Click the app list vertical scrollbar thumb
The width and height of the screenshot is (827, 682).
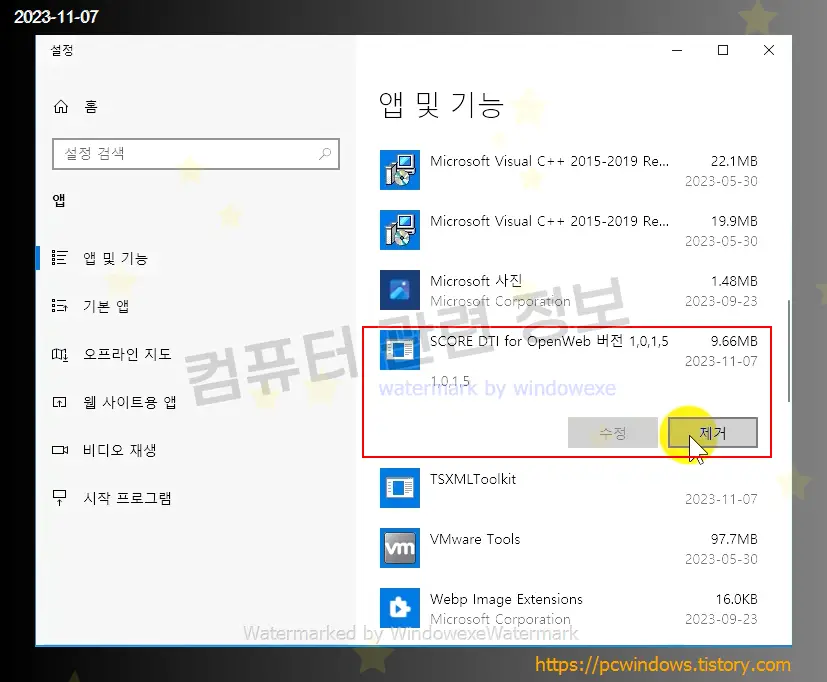789,351
